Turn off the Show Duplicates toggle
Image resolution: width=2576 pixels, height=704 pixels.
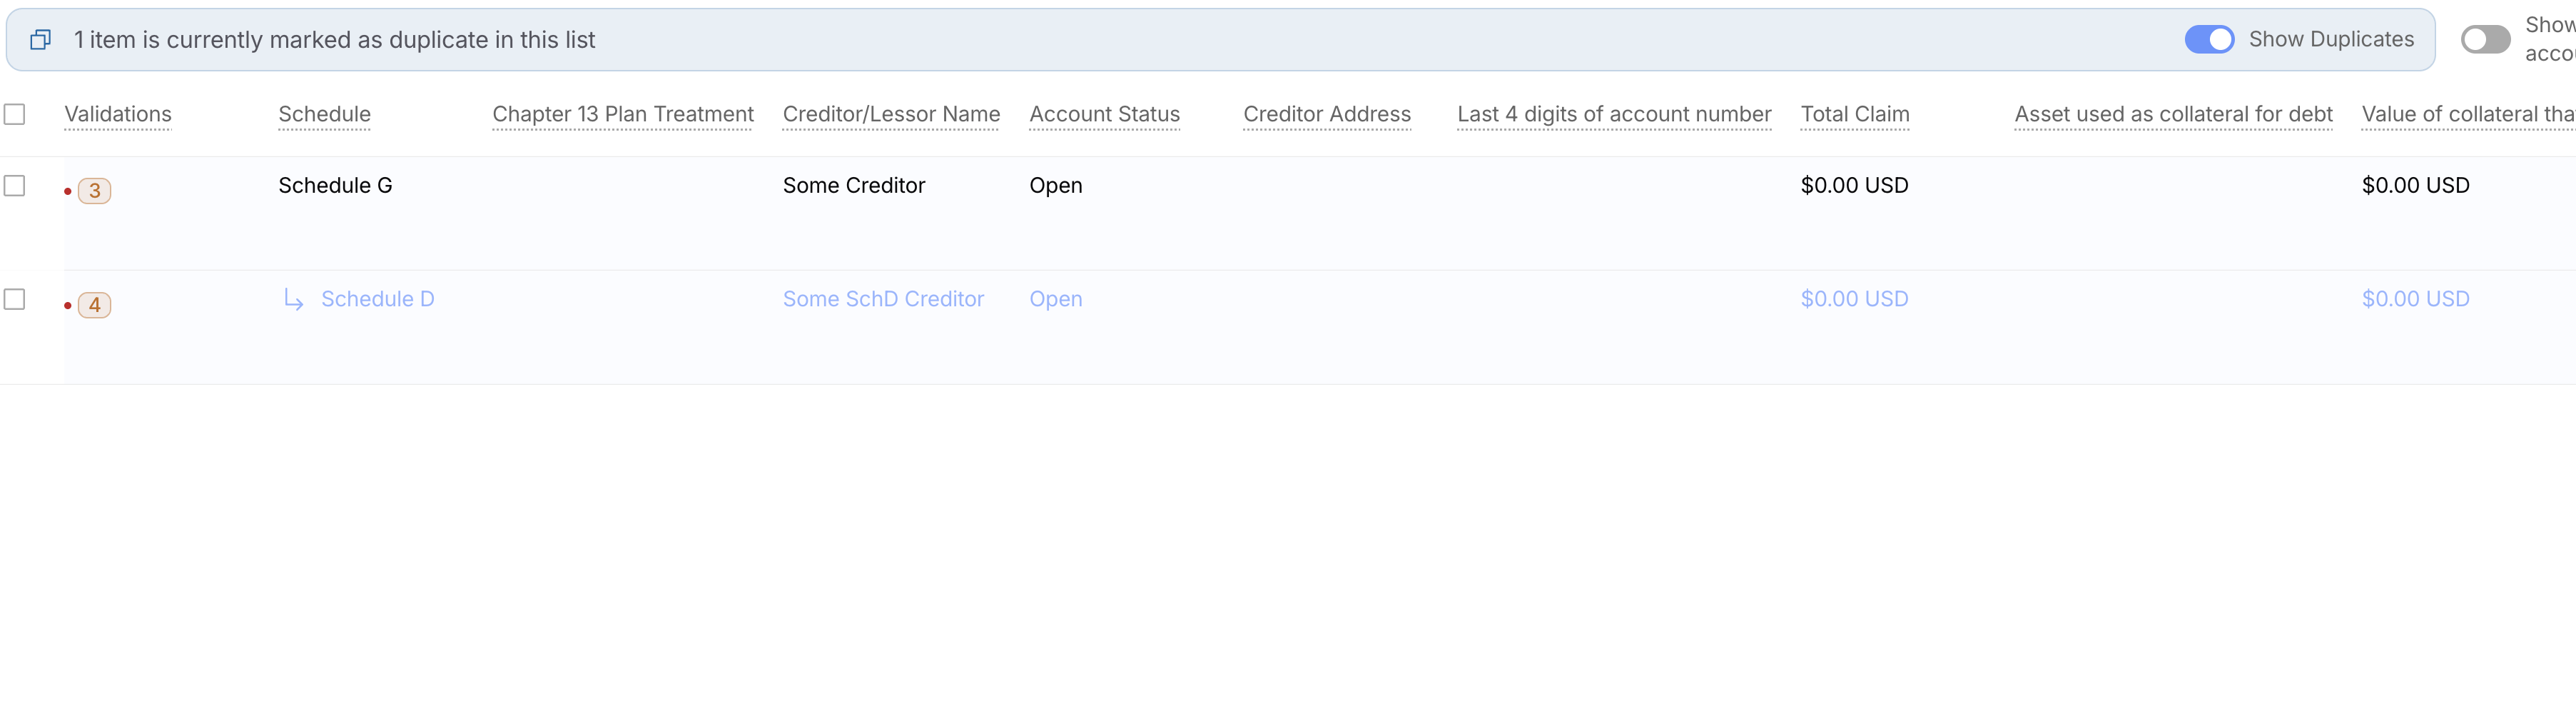pos(2209,39)
